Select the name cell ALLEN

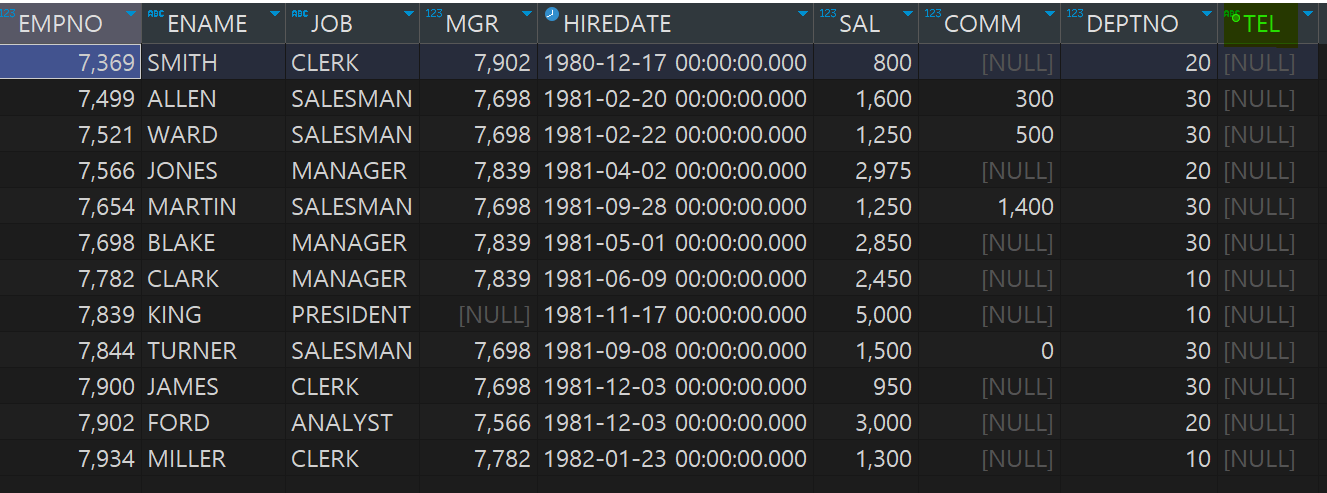pos(214,99)
